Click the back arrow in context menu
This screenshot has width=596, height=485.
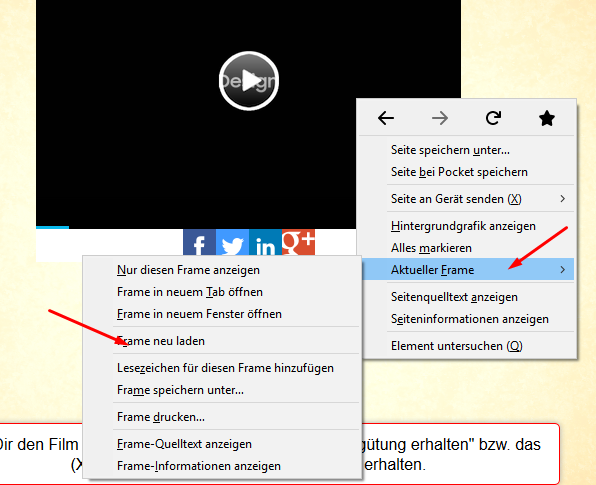coord(386,118)
